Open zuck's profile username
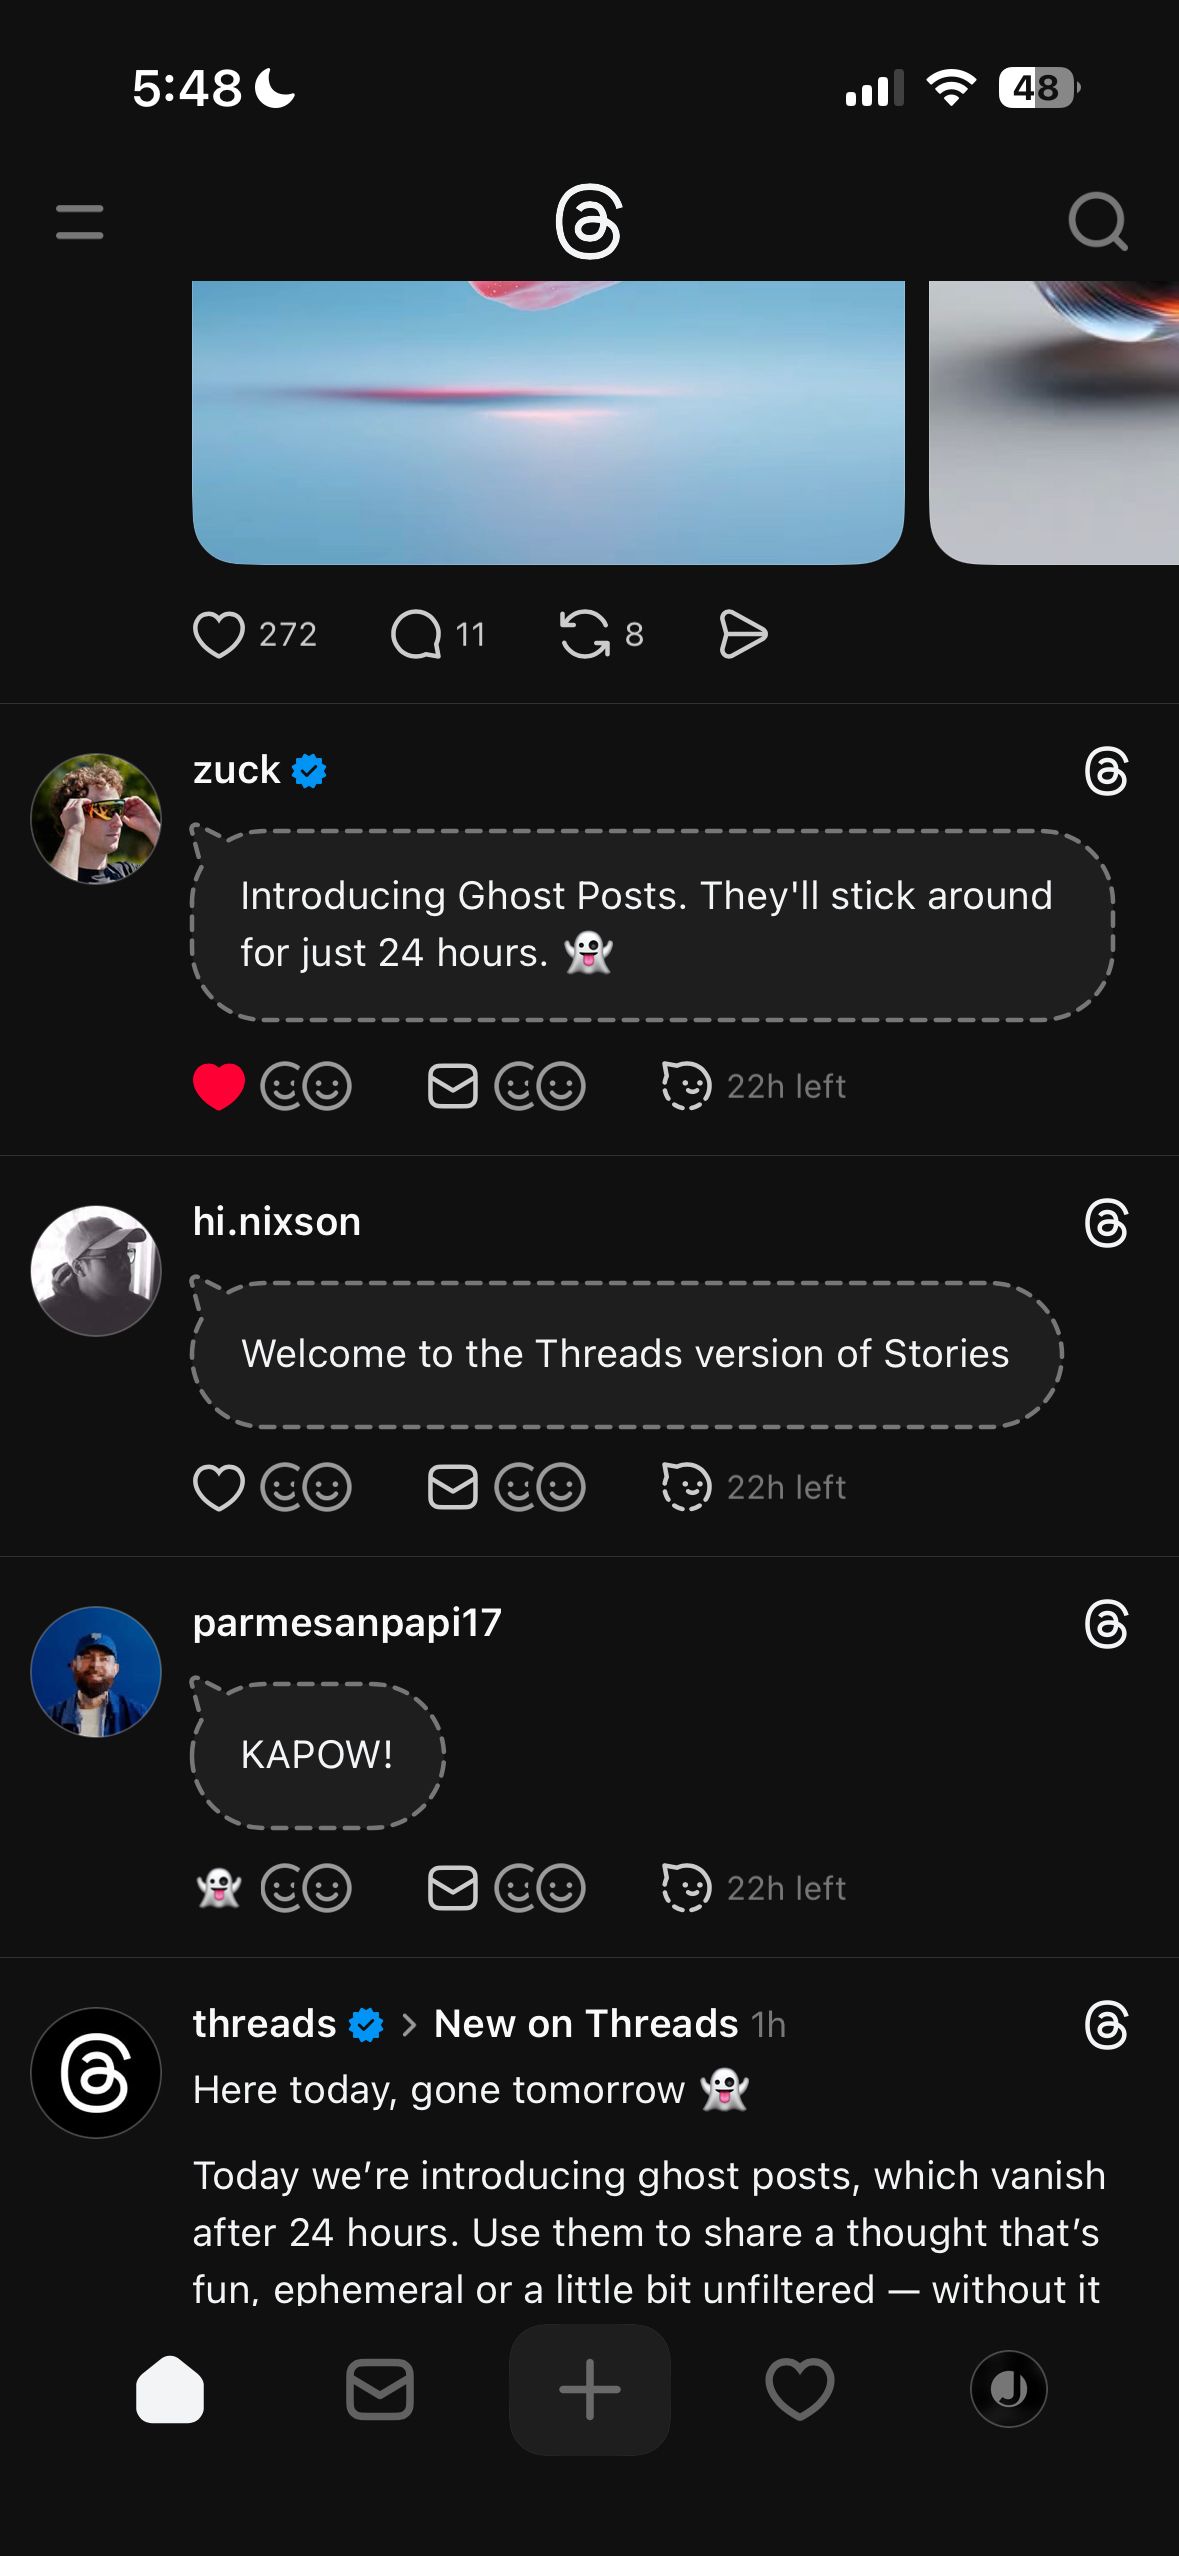Viewport: 1179px width, 2556px height. [x=237, y=770]
